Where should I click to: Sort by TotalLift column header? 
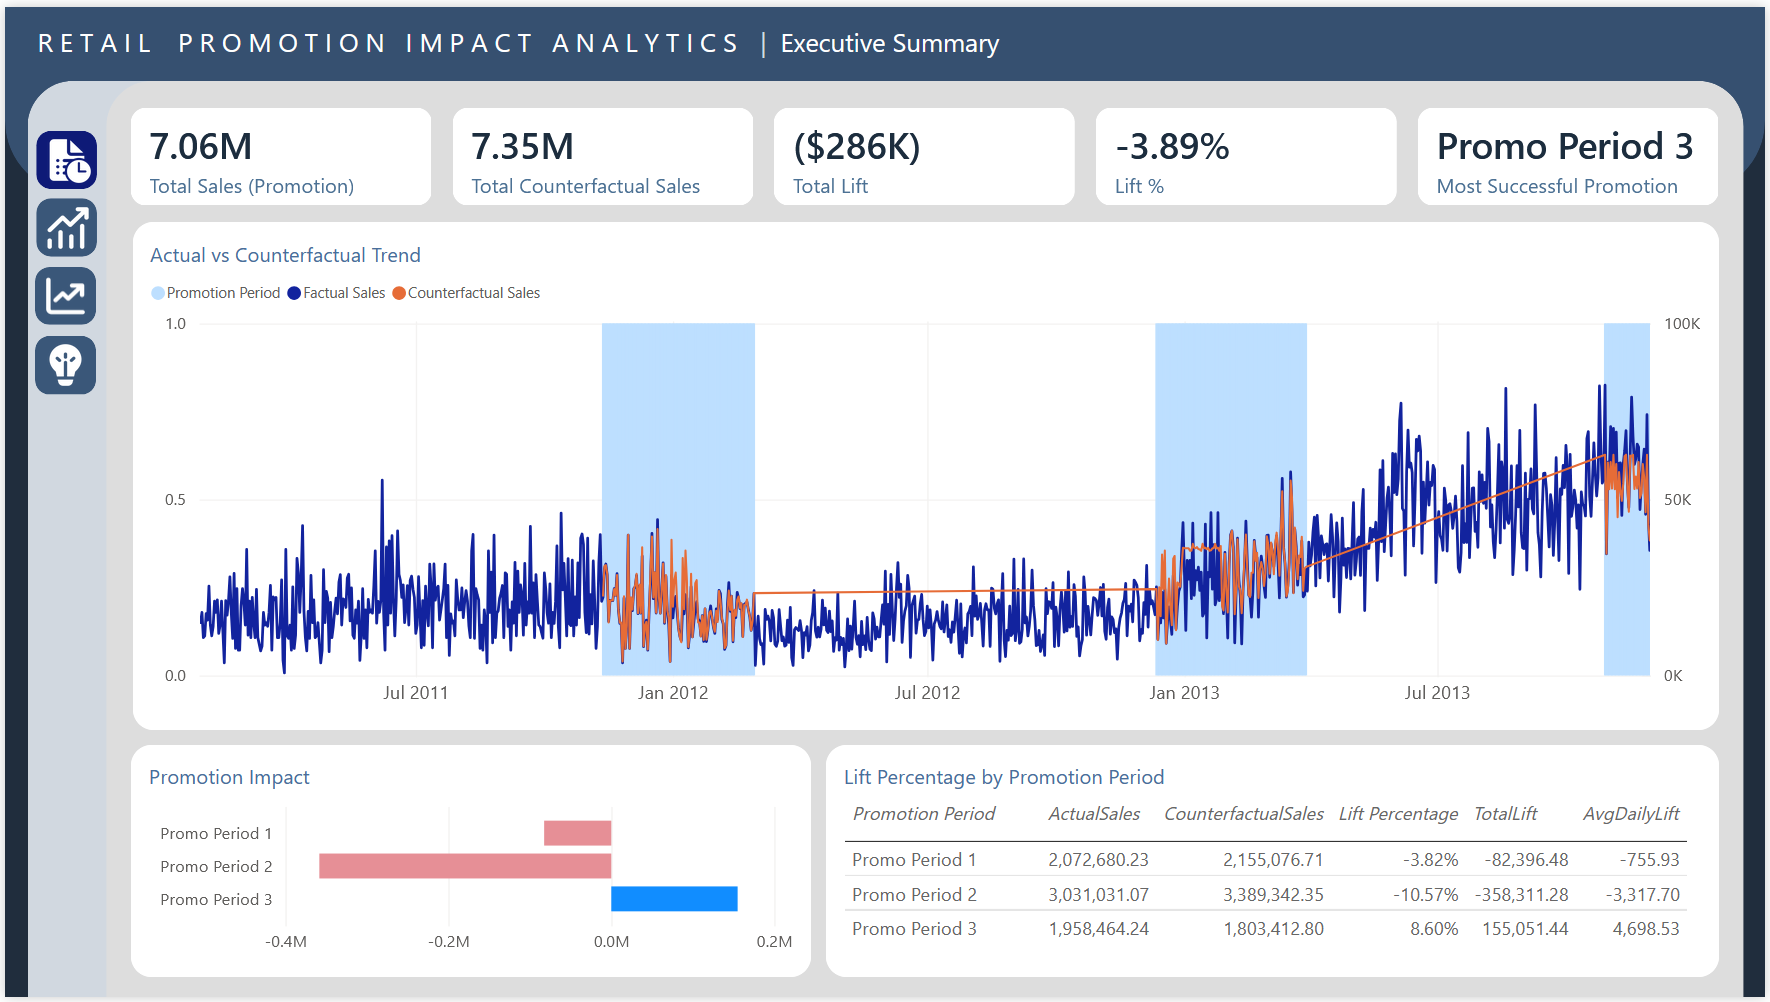click(x=1506, y=814)
